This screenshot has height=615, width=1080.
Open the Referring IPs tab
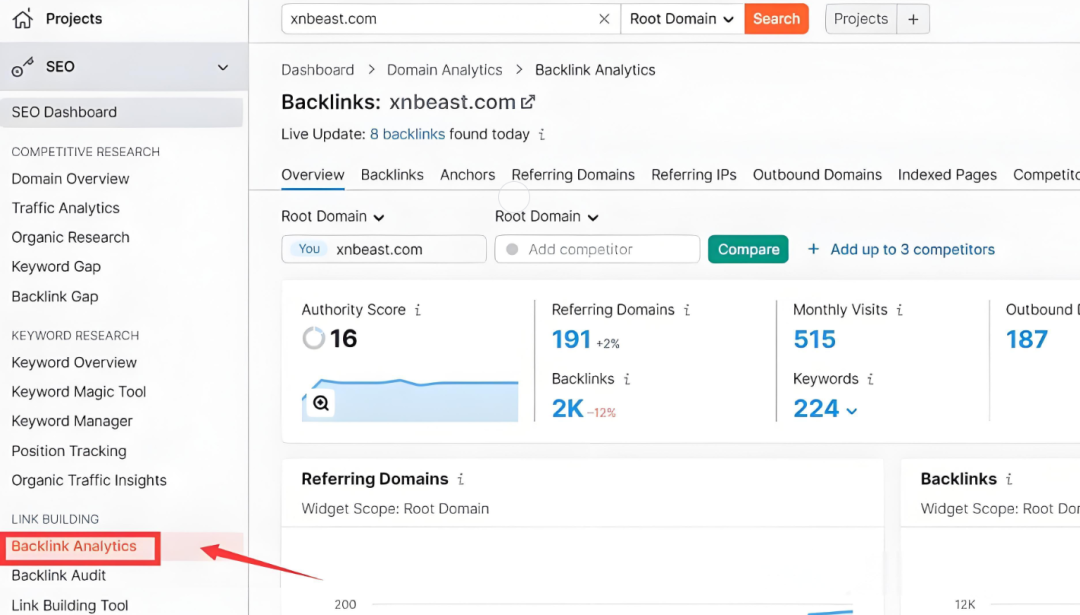(x=694, y=175)
